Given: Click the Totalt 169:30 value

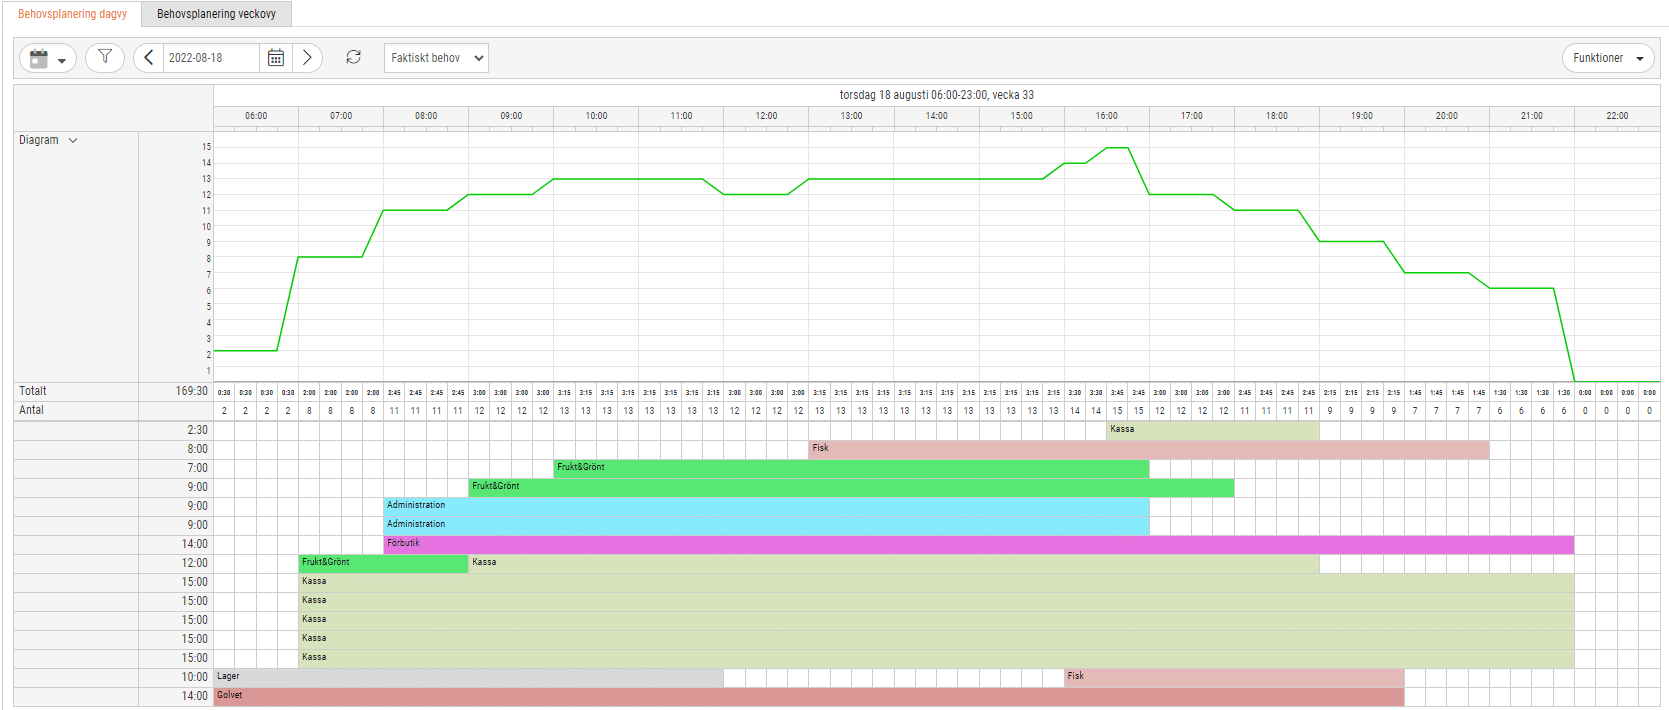Looking at the screenshot, I should pos(192,391).
